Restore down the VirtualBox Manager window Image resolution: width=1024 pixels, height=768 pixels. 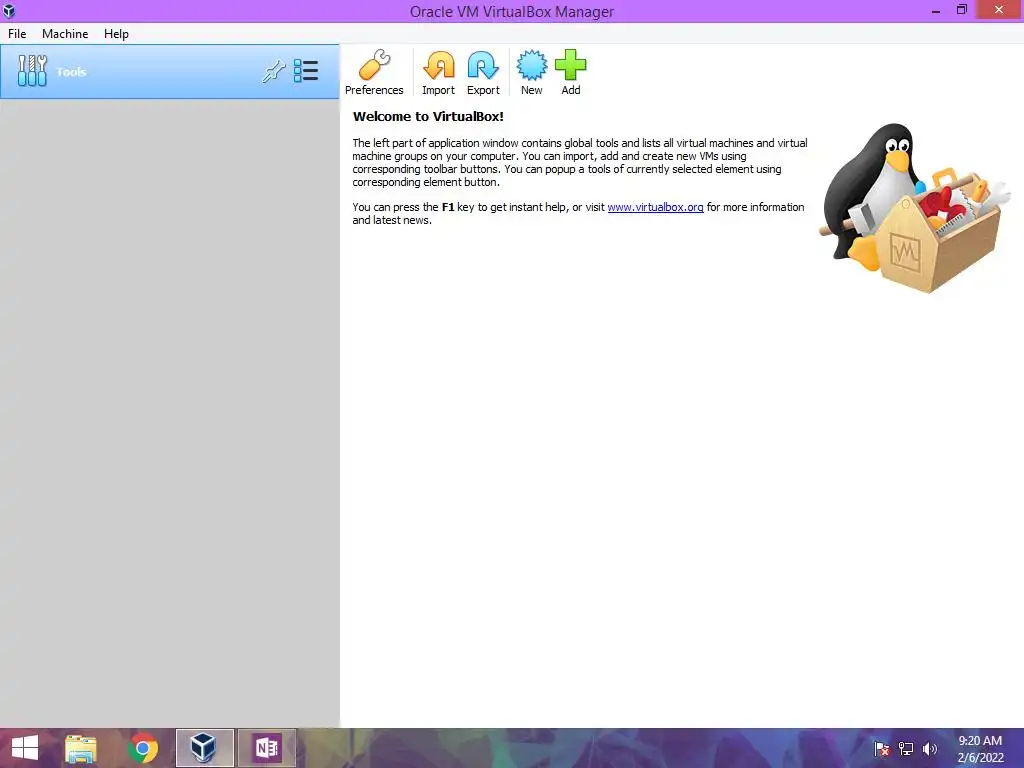coord(962,10)
